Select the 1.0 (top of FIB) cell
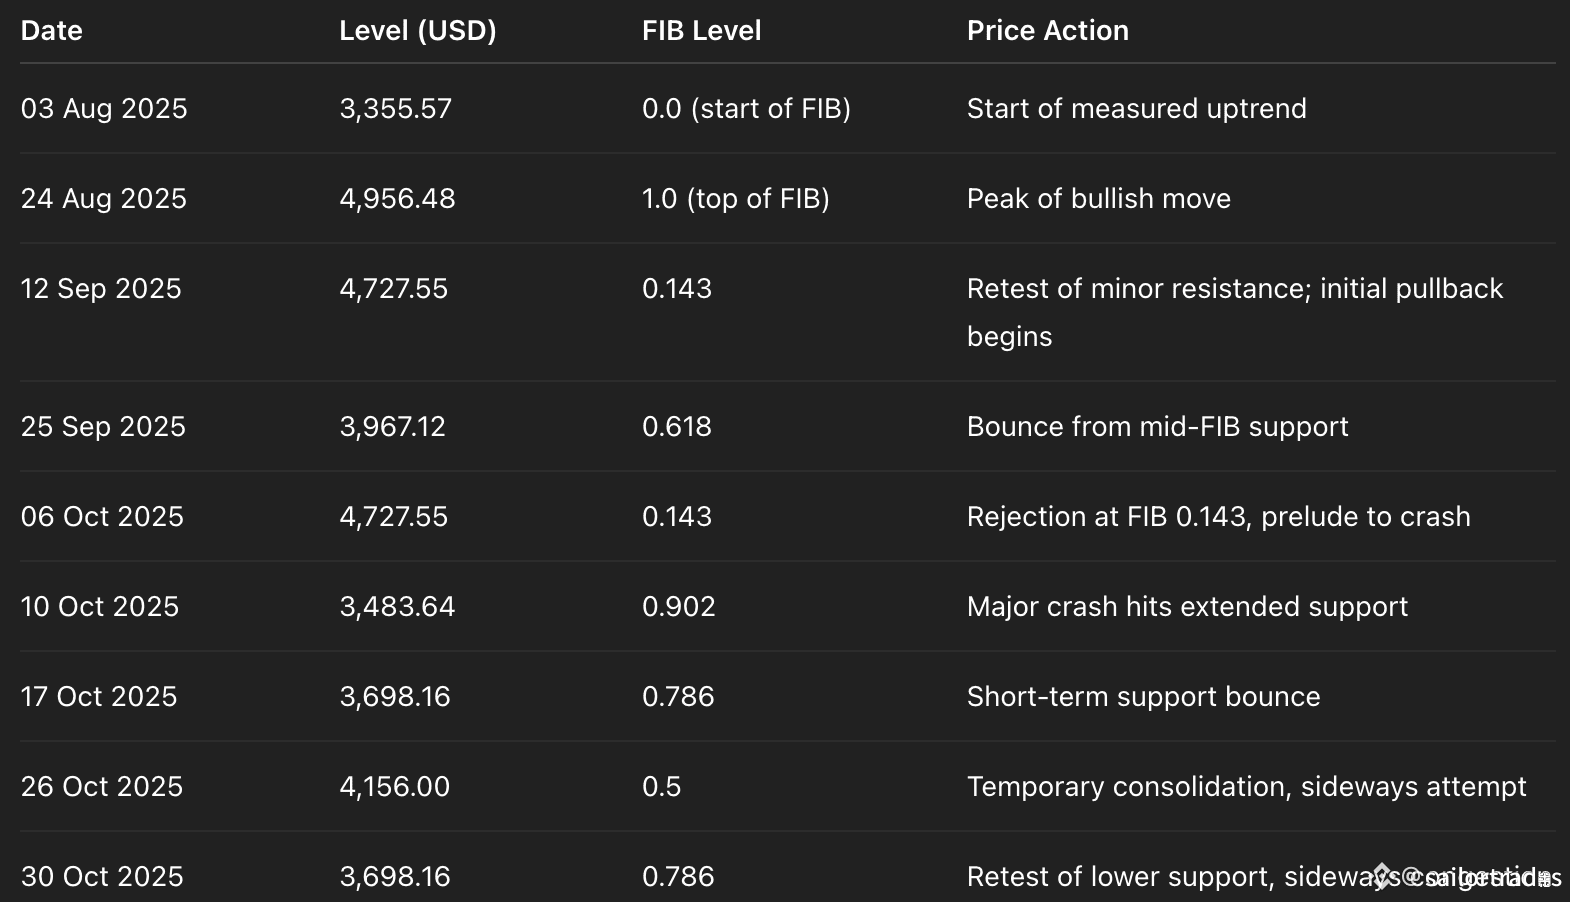The height and width of the screenshot is (902, 1570). 735,199
